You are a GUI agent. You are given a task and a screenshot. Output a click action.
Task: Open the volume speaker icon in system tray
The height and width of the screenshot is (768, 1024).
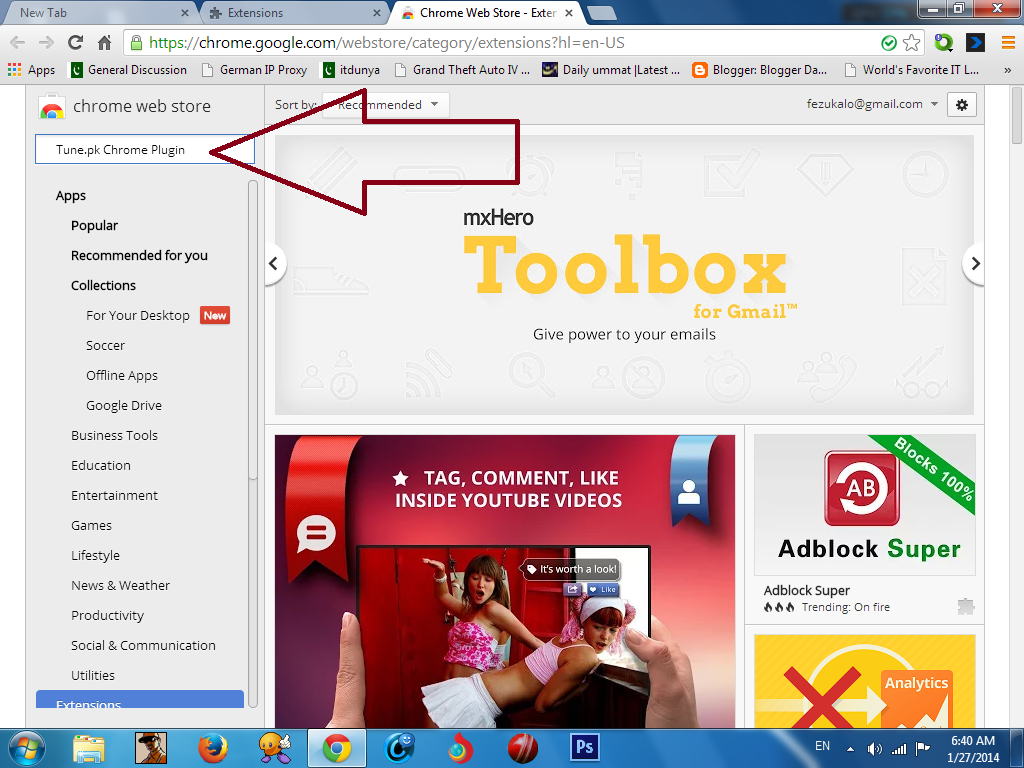tap(874, 748)
